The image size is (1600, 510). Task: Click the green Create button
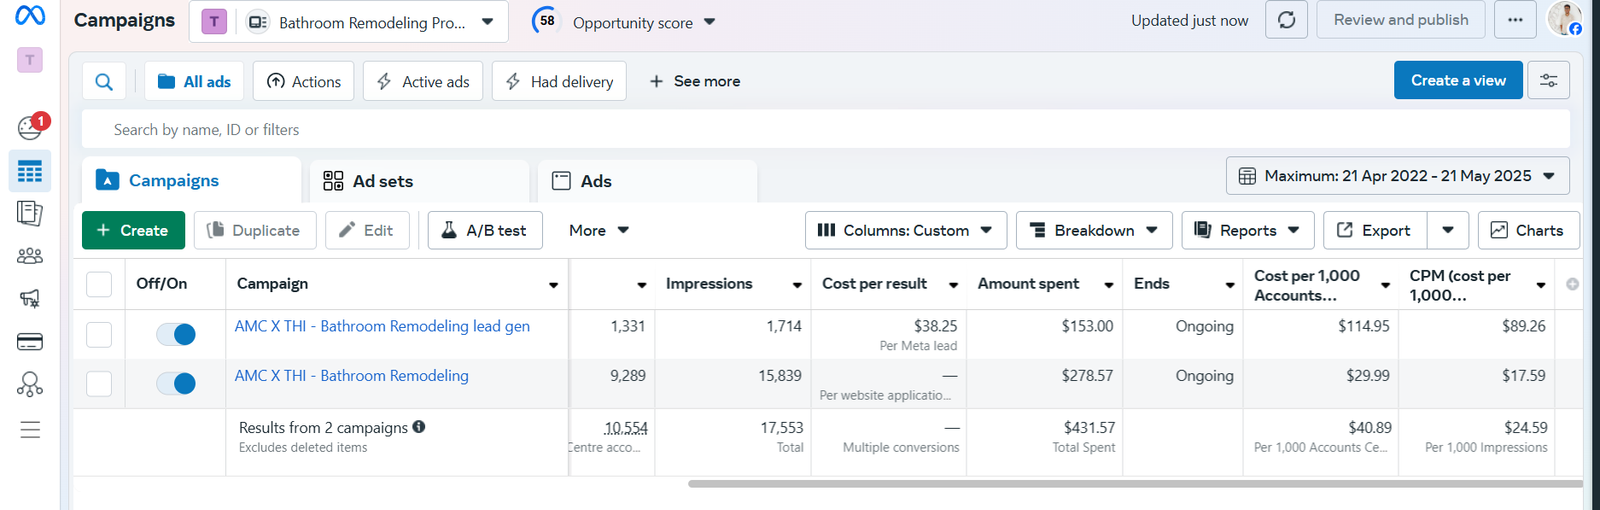(x=133, y=230)
